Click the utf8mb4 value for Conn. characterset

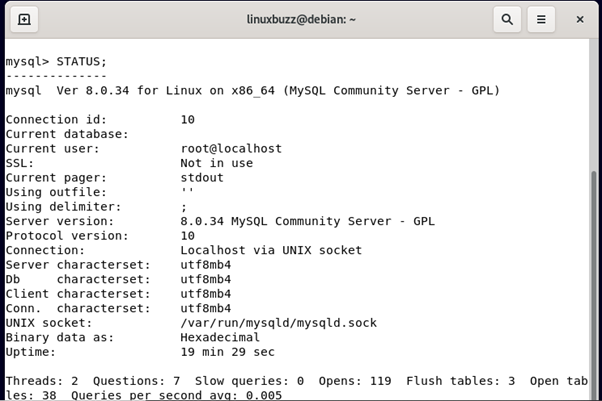206,308
